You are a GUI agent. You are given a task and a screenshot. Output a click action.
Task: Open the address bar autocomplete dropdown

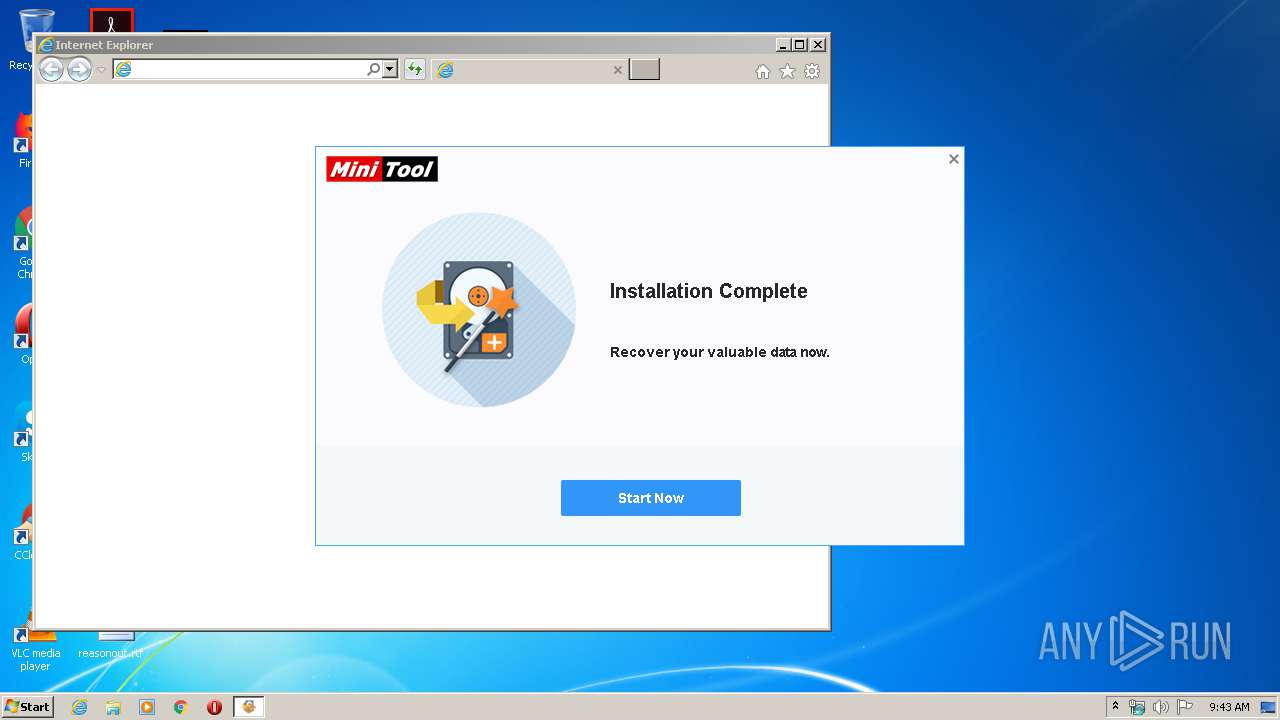click(390, 69)
